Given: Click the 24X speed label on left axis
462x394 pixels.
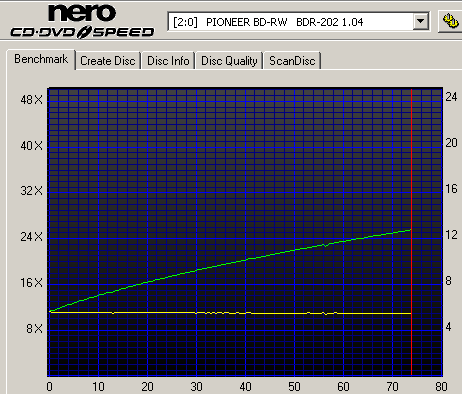Looking at the screenshot, I should point(32,237).
